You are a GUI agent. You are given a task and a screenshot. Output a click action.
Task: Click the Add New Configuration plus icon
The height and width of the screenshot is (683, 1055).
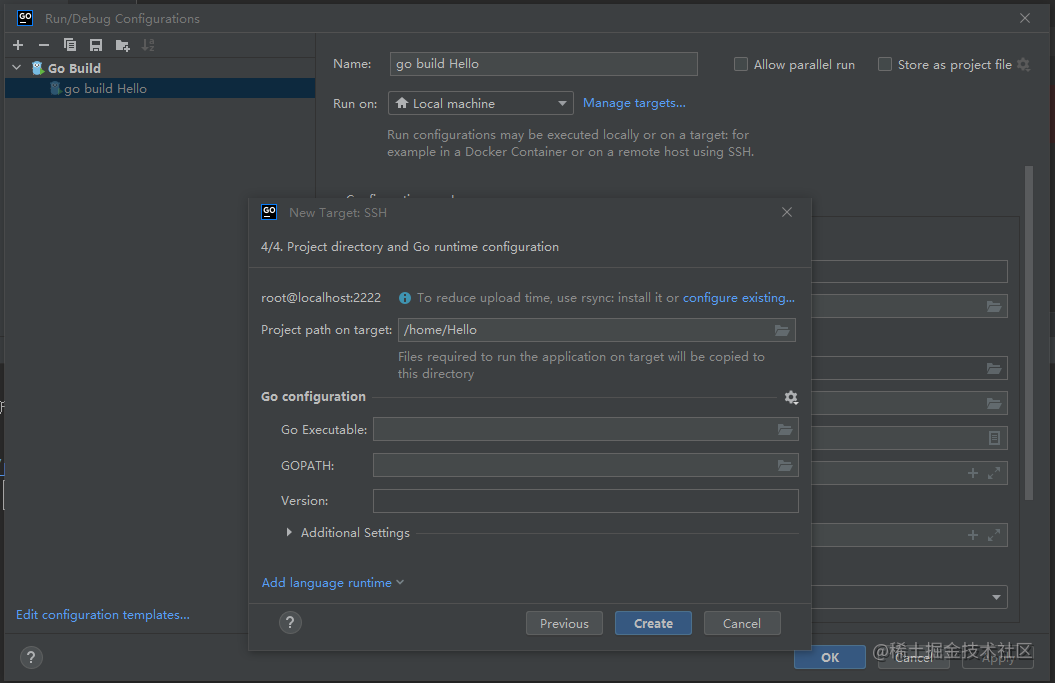(x=18, y=45)
